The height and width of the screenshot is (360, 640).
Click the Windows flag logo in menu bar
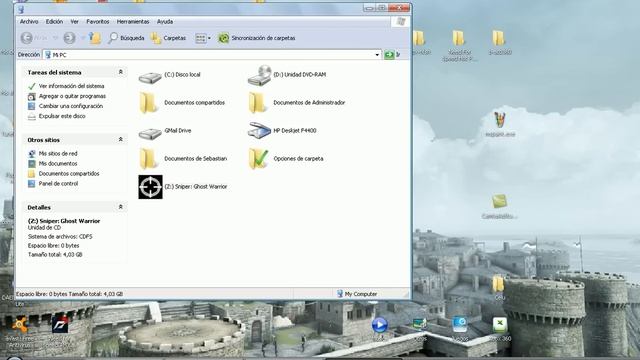click(x=400, y=22)
